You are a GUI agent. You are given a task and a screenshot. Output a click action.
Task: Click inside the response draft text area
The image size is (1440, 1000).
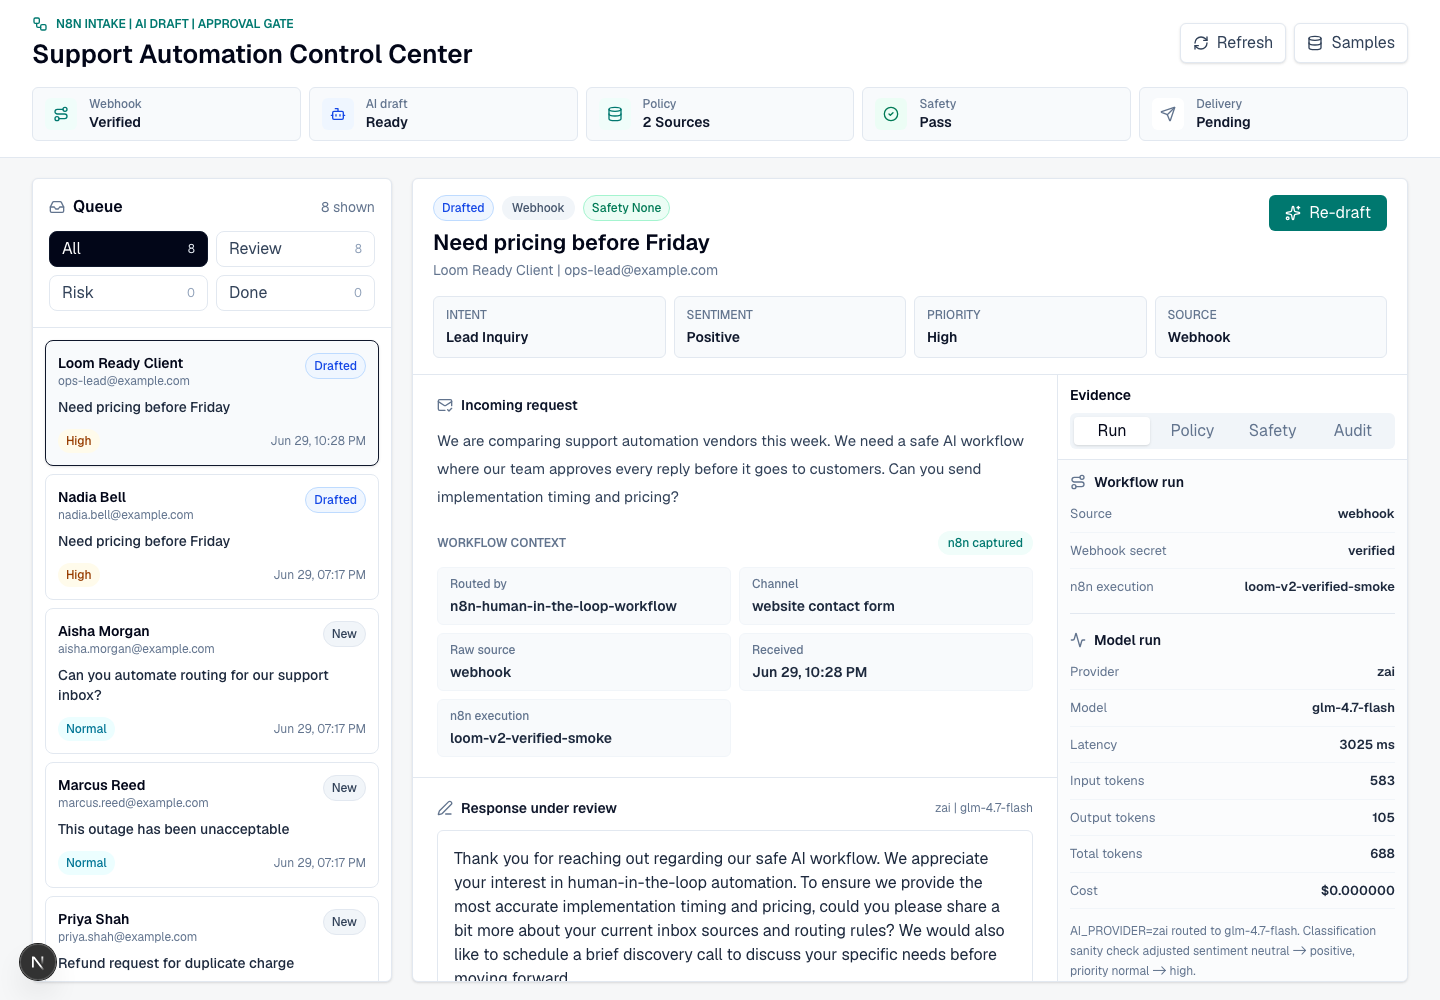[x=735, y=906]
